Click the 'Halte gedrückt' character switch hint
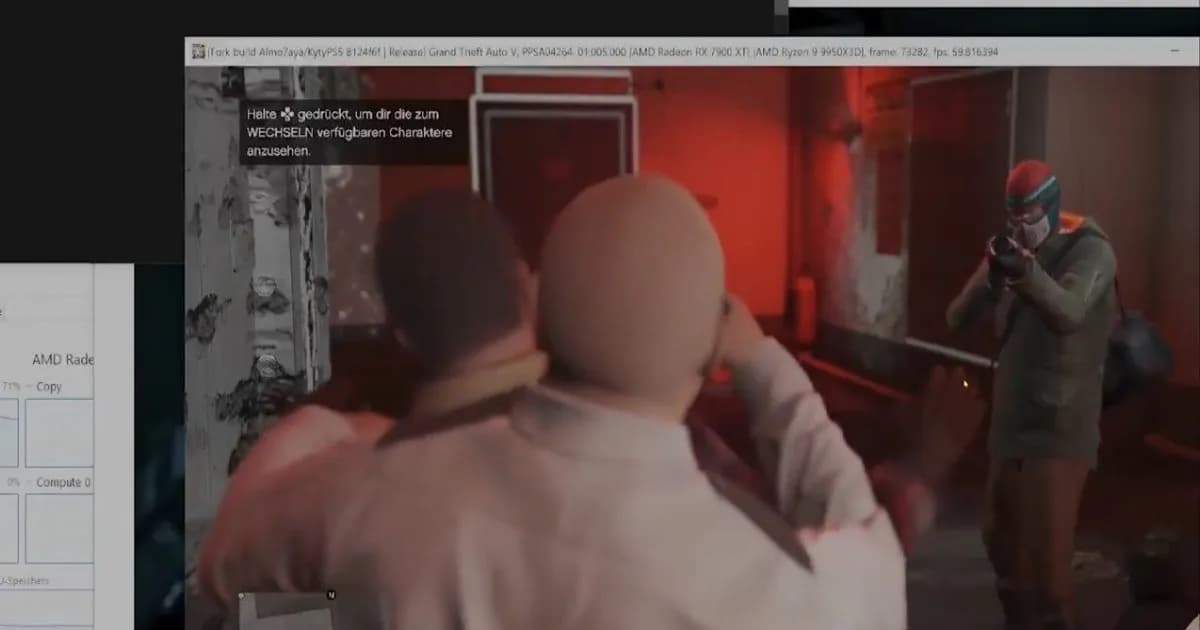 point(355,132)
